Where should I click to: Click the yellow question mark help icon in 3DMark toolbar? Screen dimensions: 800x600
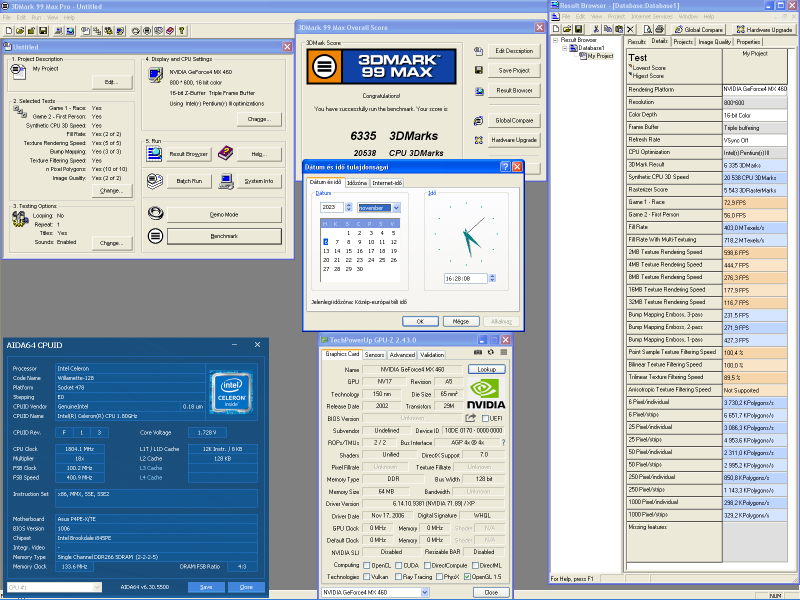tap(181, 31)
